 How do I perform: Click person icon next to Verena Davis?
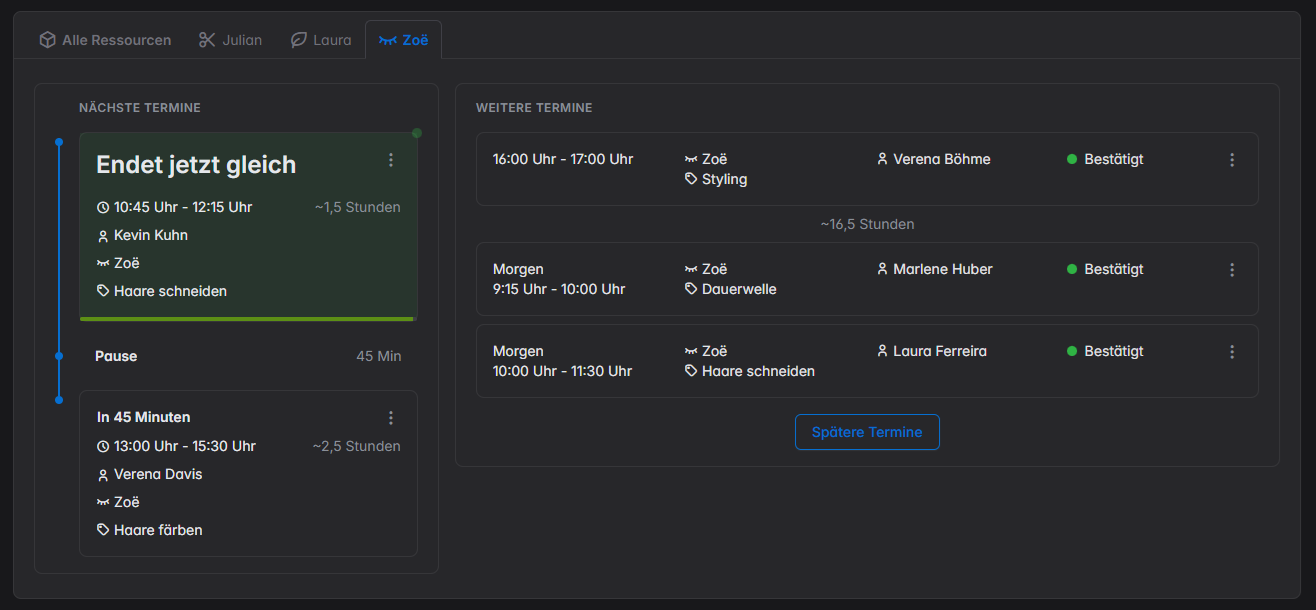(103, 475)
